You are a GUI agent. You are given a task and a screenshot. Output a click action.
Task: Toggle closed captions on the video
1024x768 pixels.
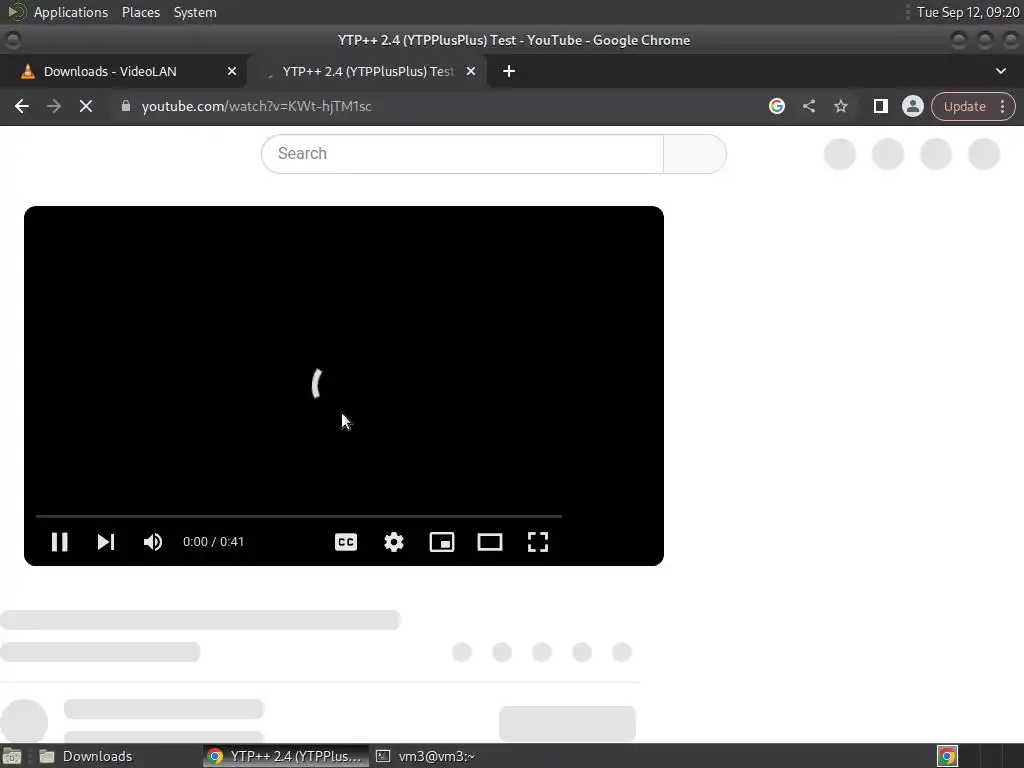(346, 542)
